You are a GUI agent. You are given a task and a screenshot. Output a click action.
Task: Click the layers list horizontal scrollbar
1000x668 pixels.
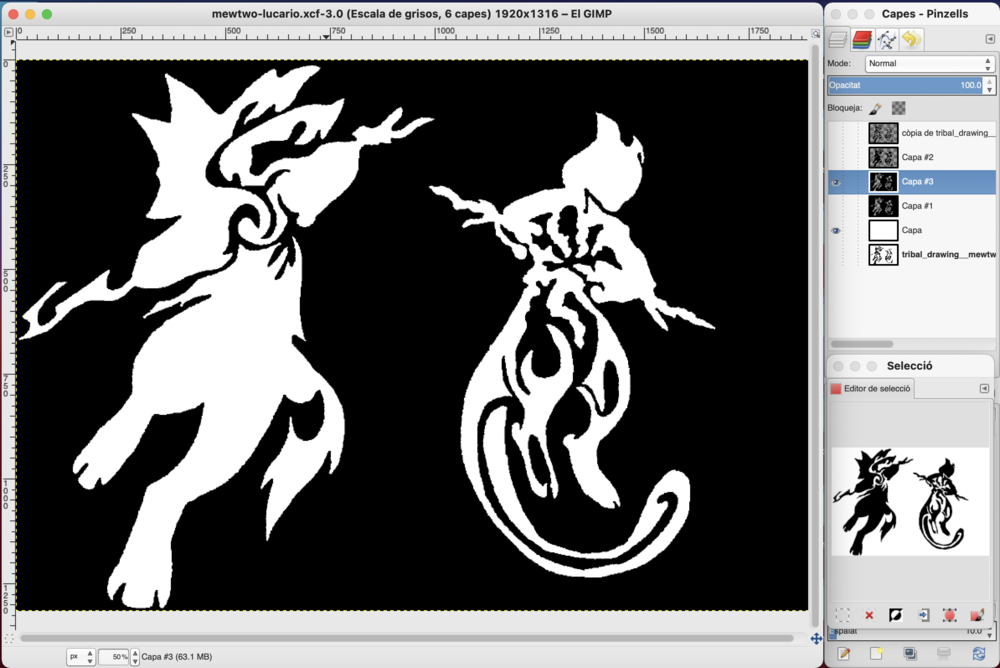coord(862,344)
